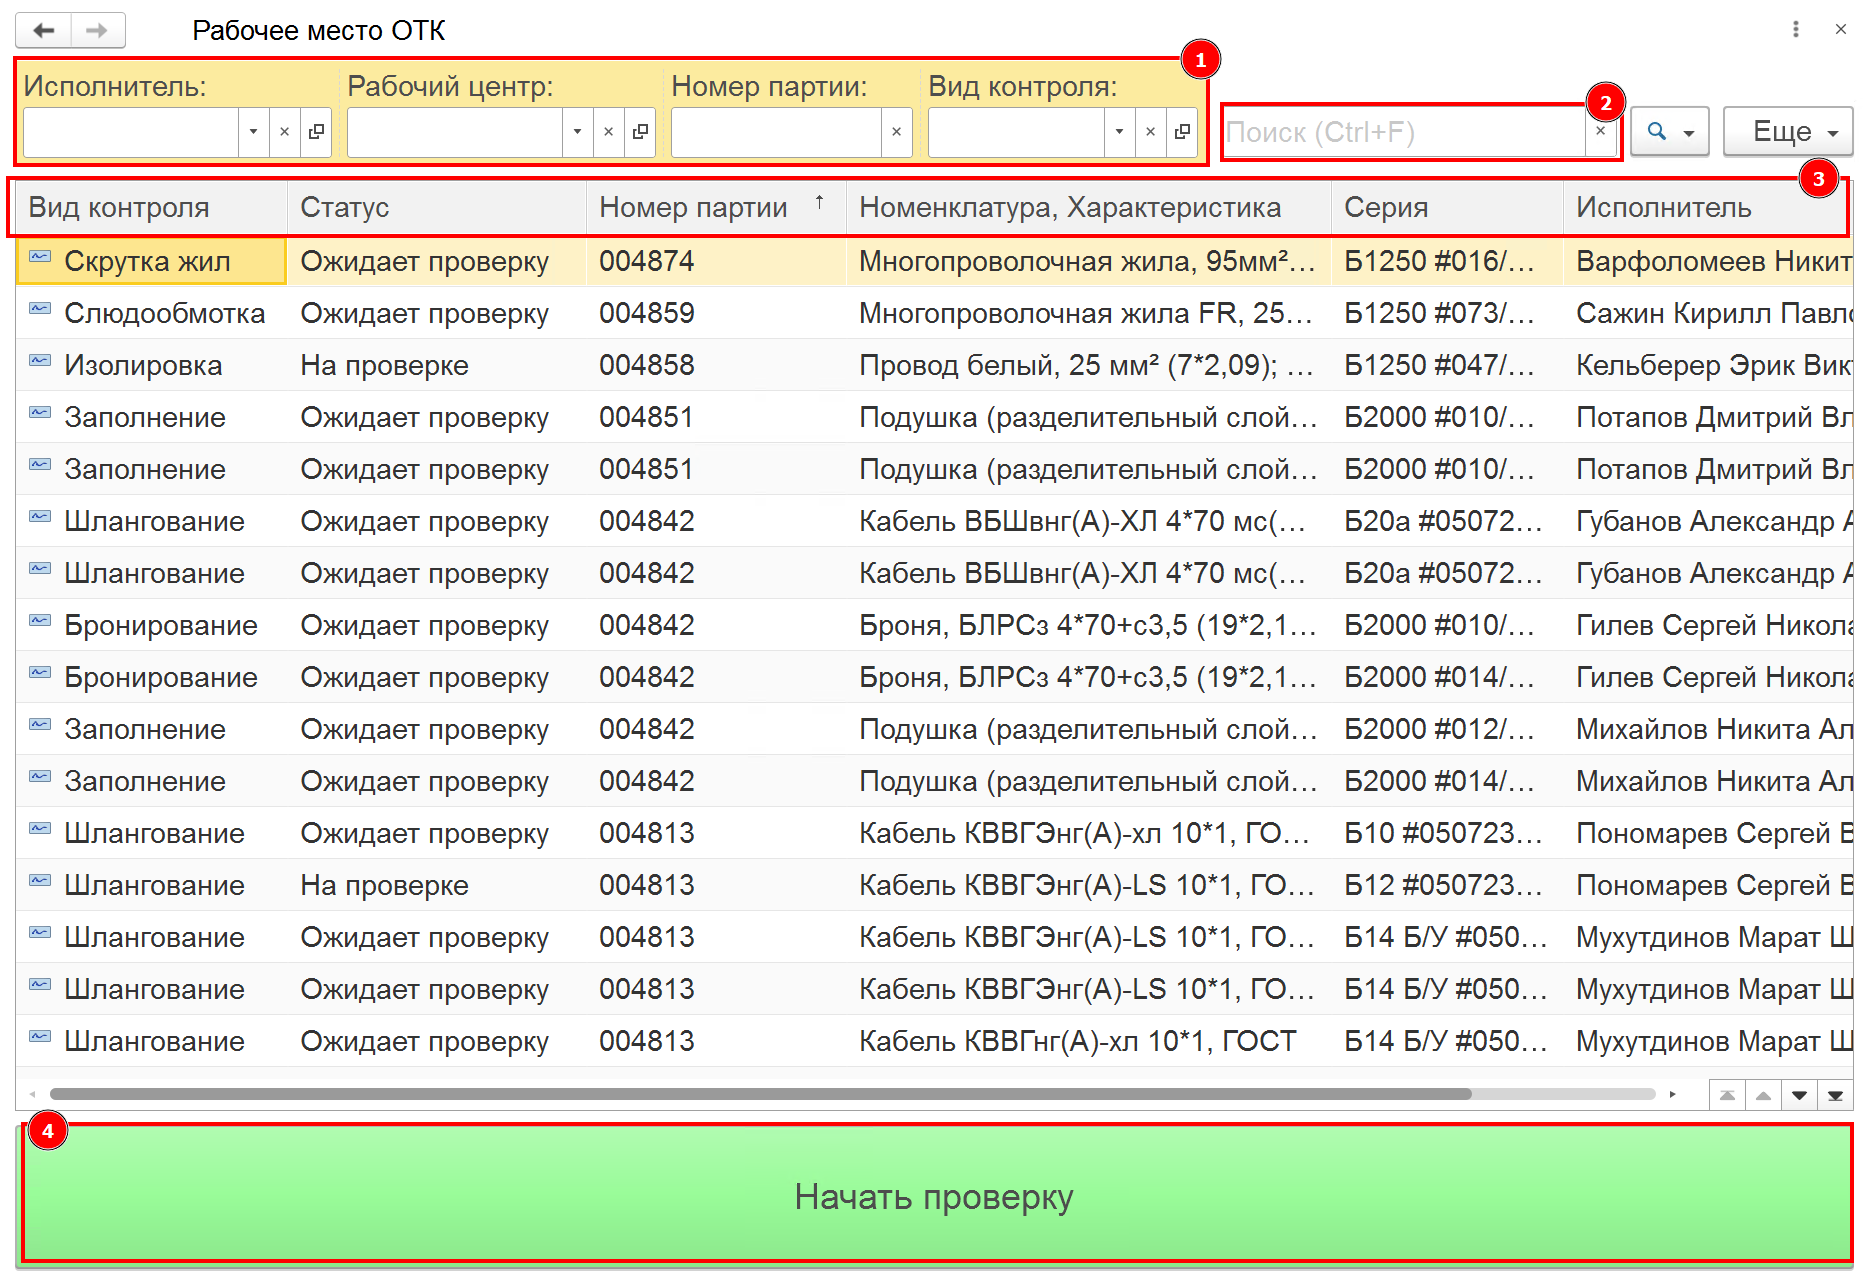Go forward with the right arrow button

pos(97,30)
